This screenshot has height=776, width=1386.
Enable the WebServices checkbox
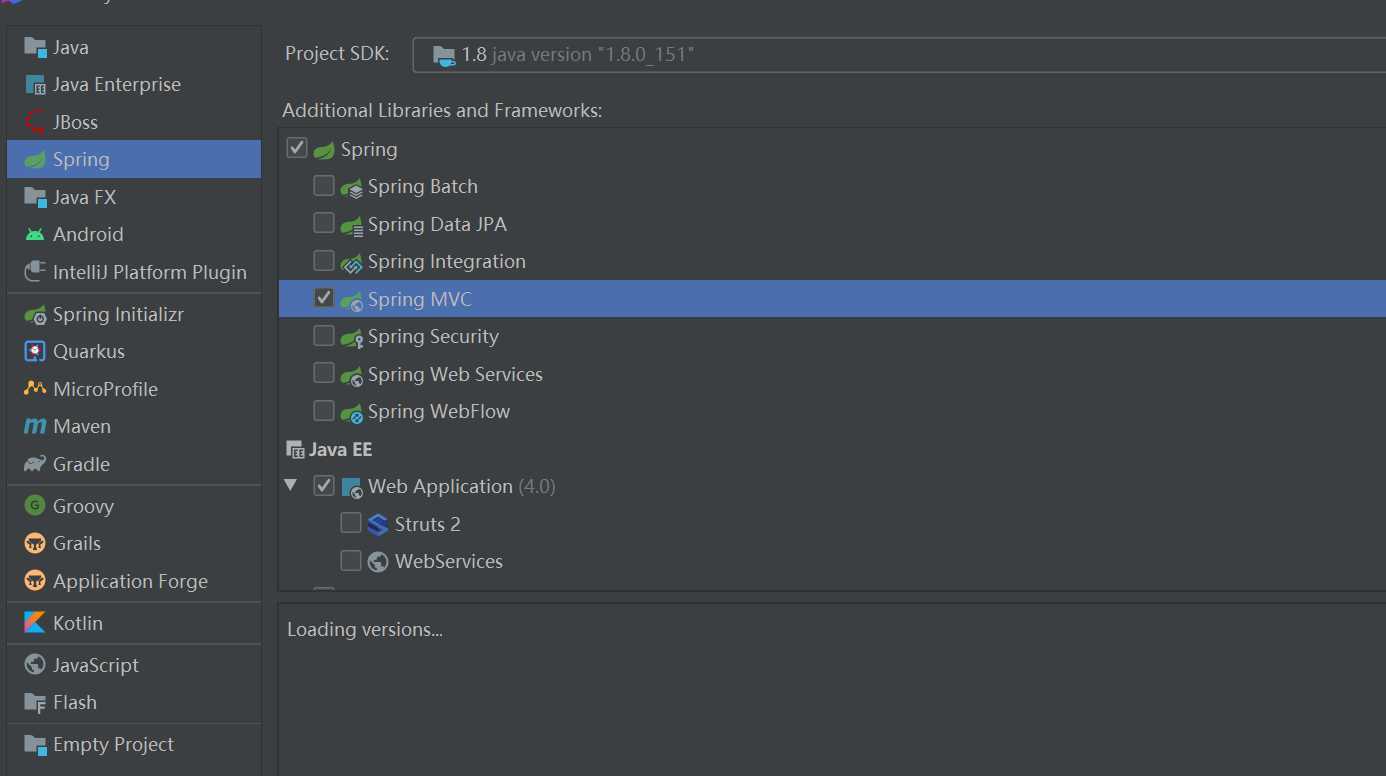pos(351,560)
